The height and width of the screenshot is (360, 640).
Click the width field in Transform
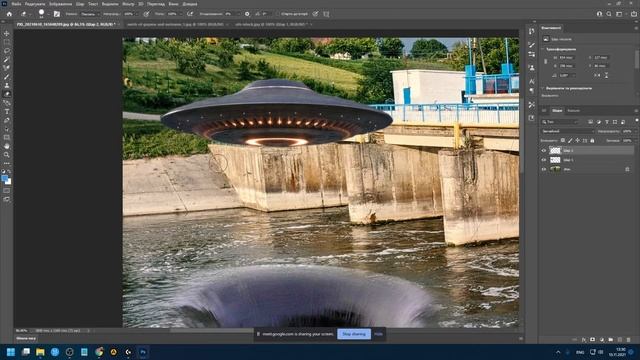tap(567, 58)
